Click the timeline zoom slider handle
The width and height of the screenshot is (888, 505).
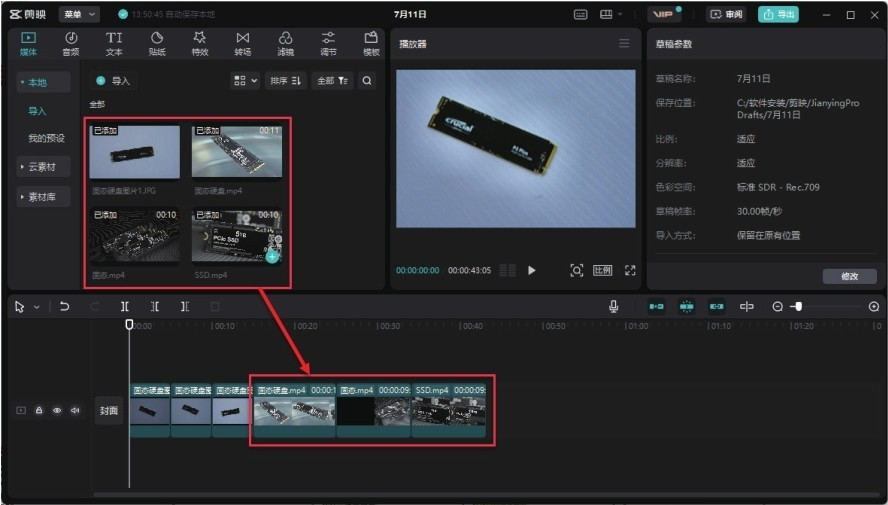coord(798,307)
